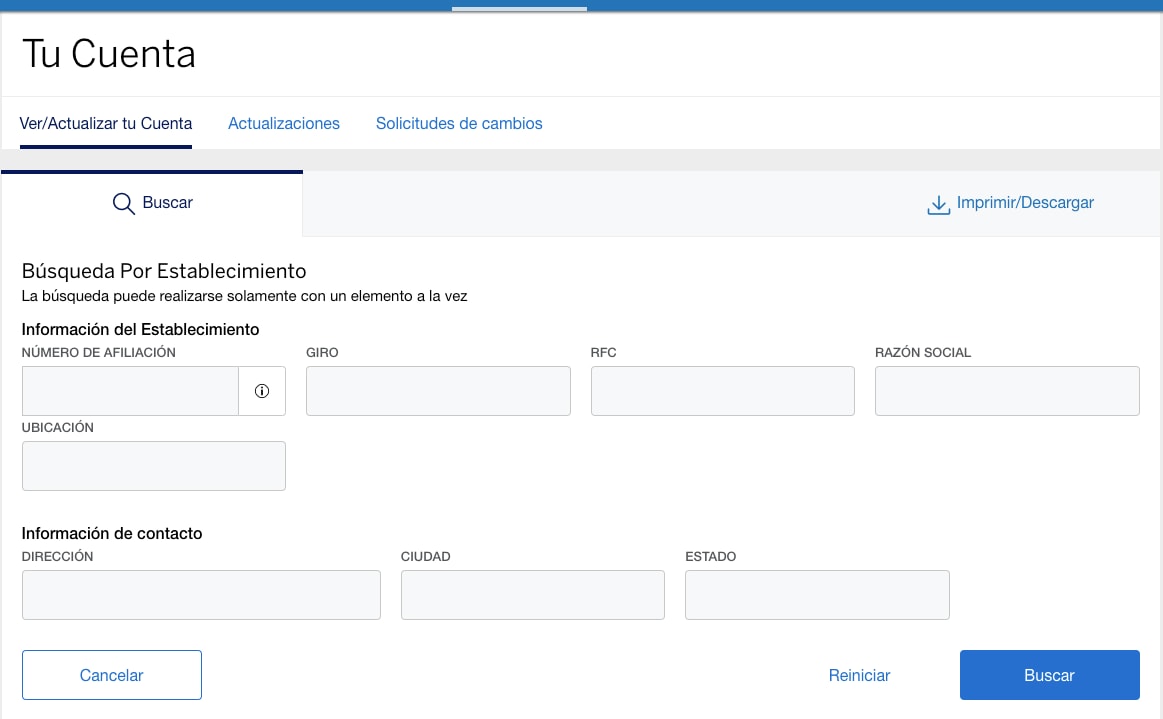This screenshot has height=719, width=1163.
Task: Switch to the Actualizaciones tab
Action: click(283, 123)
